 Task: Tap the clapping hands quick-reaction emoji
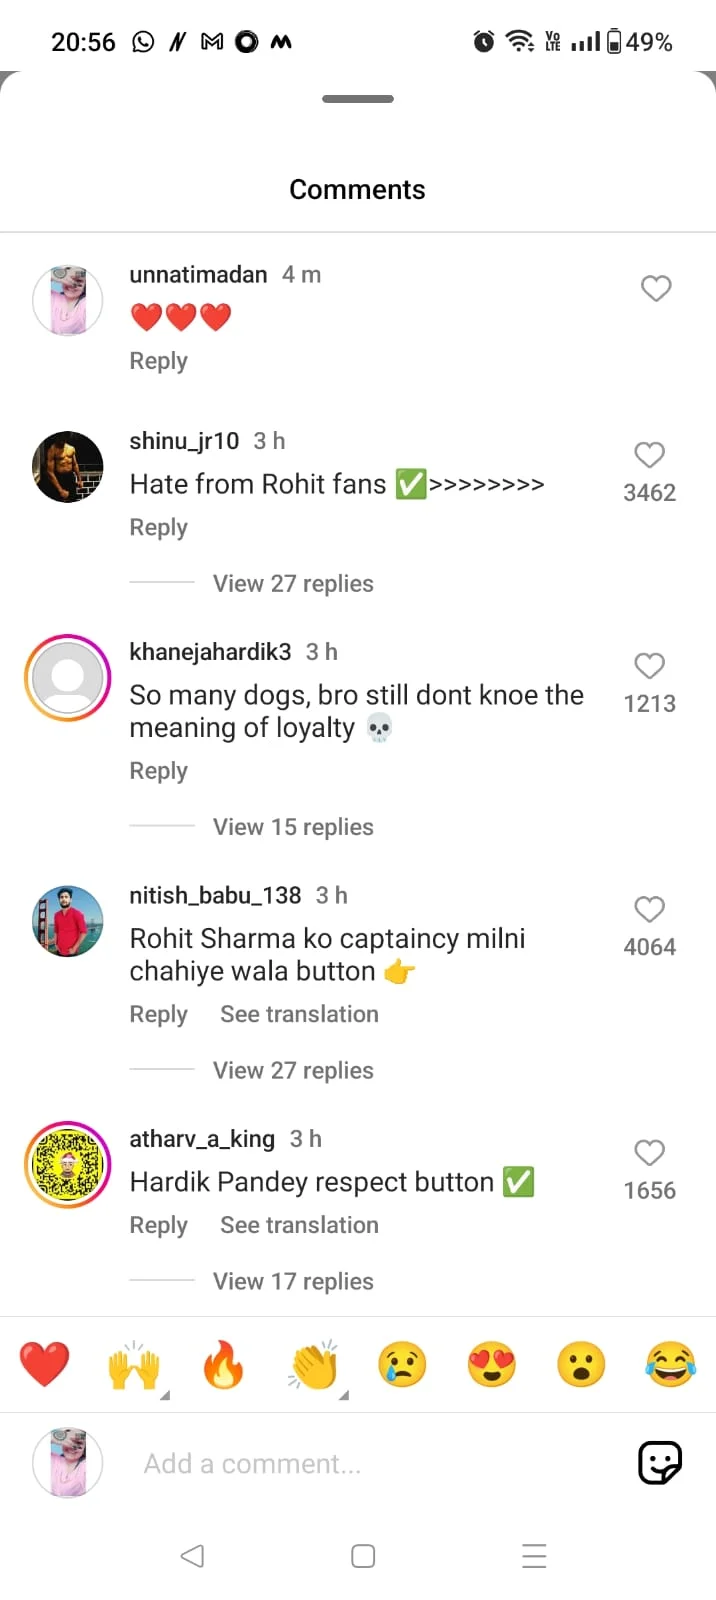314,1365
